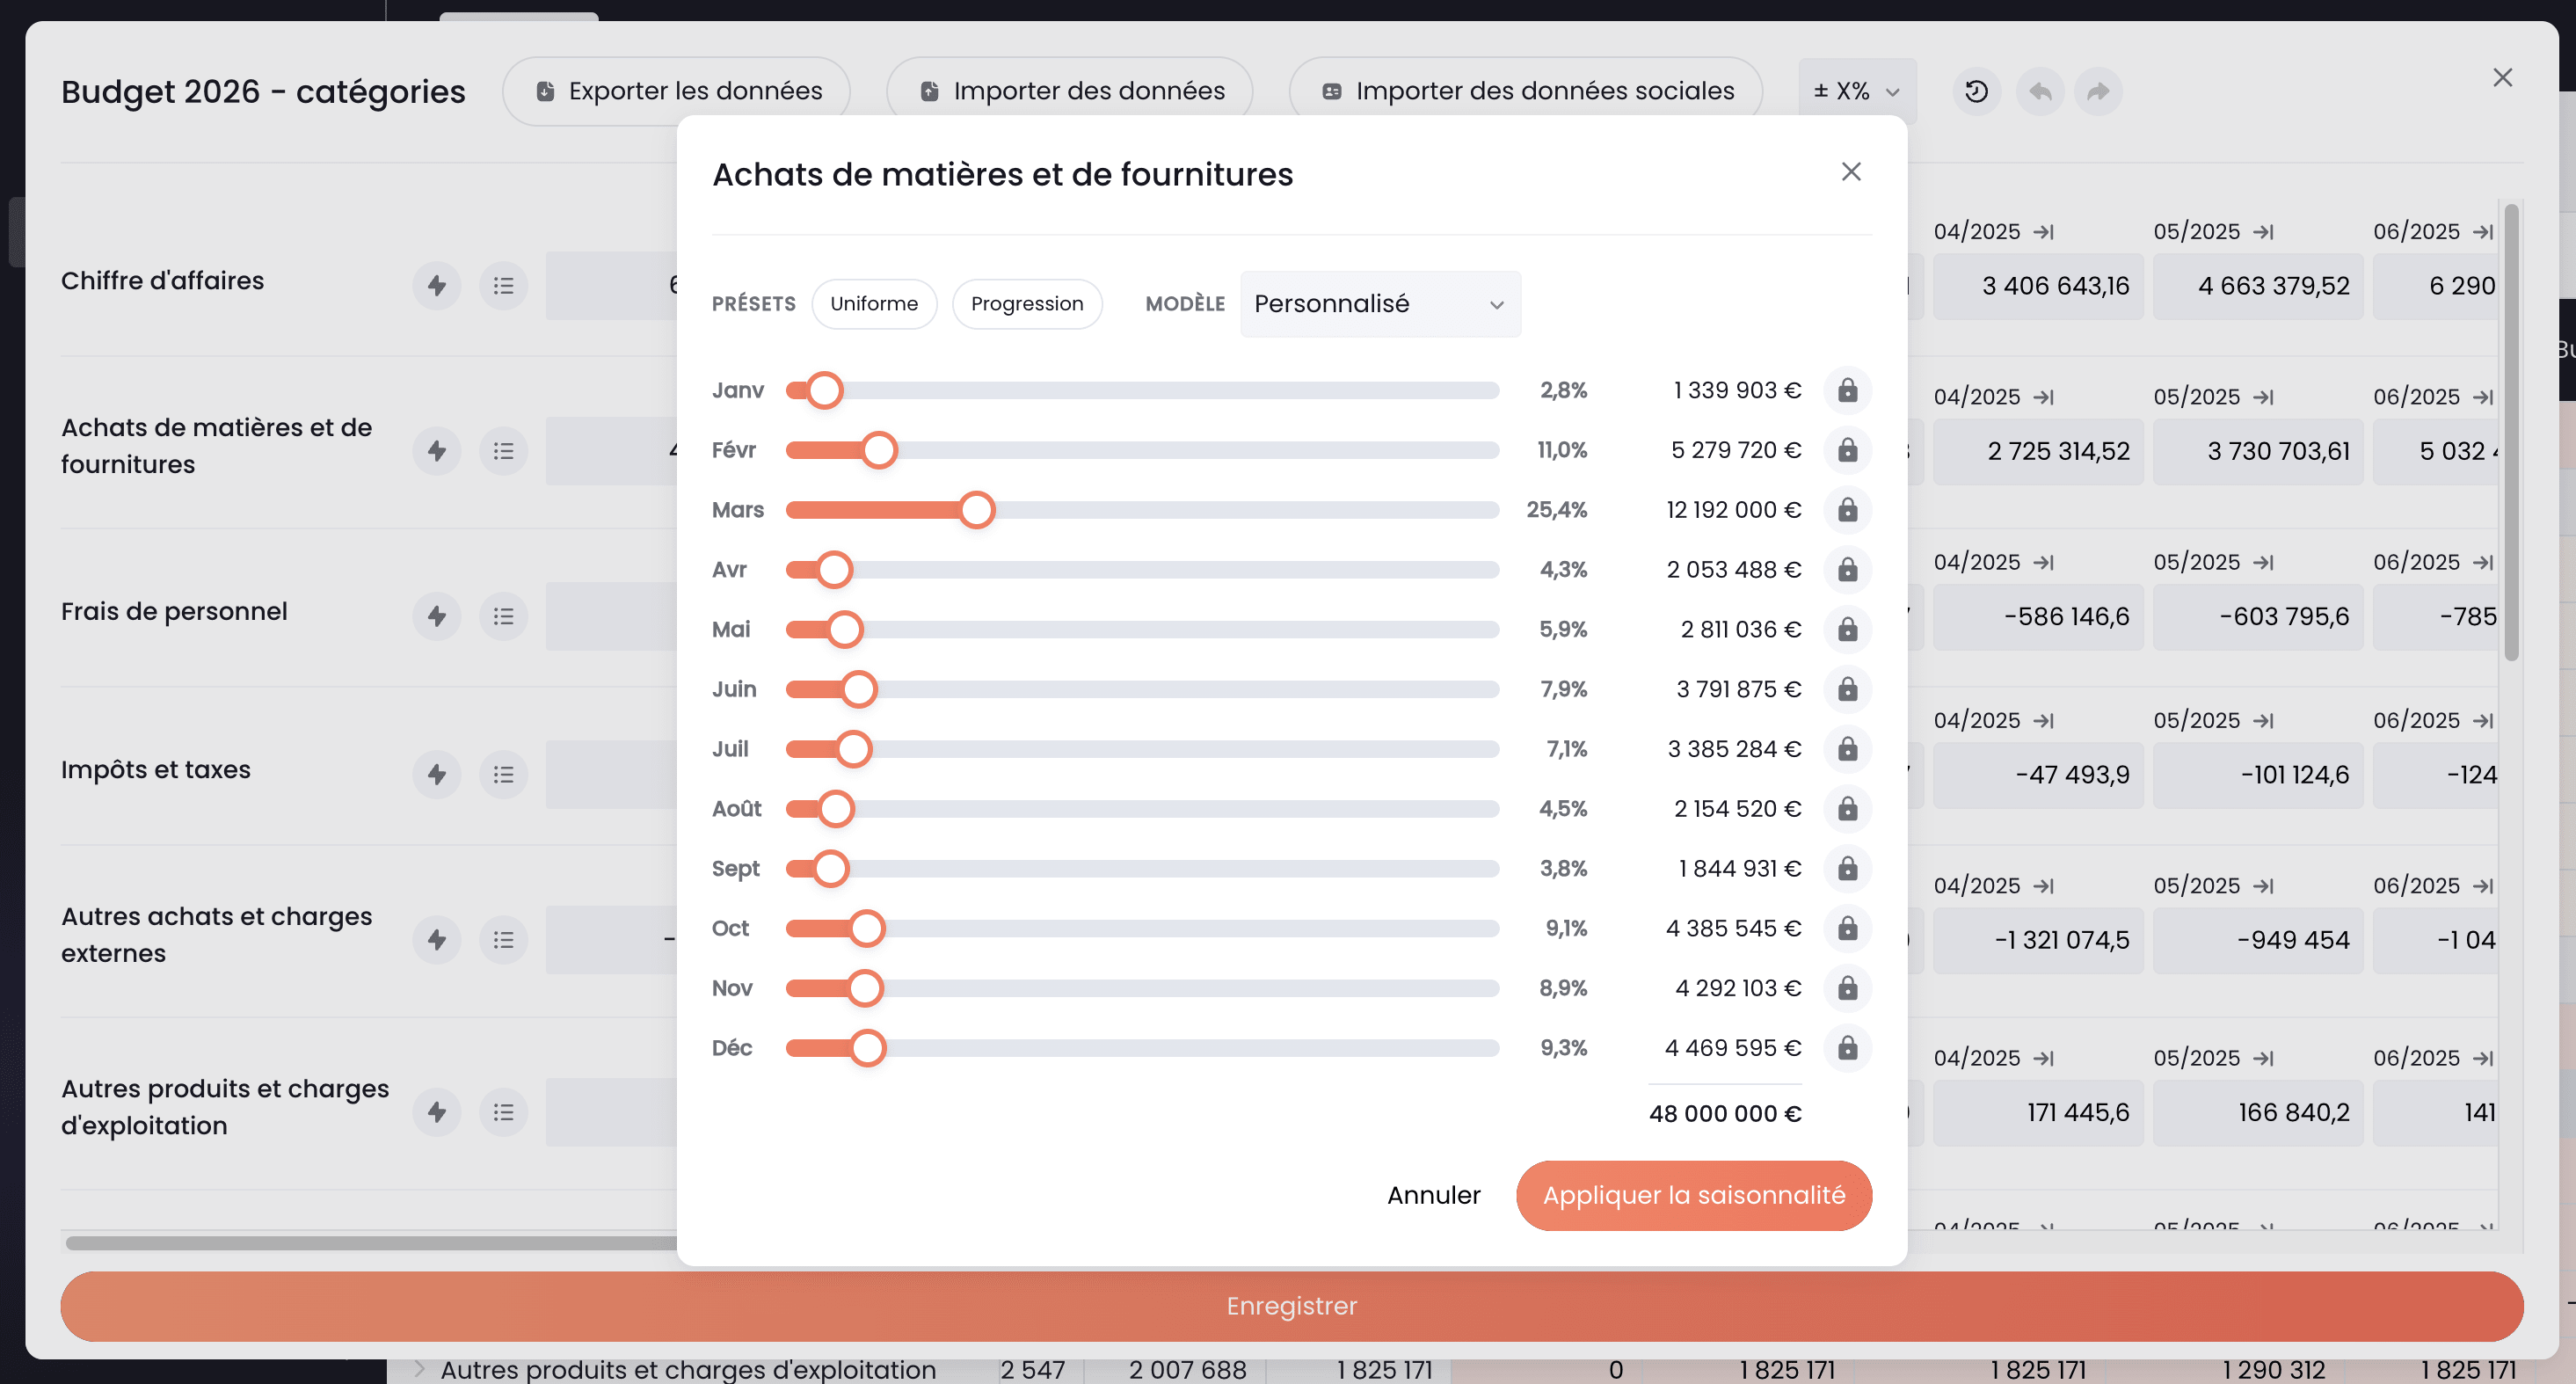Screen dimensions: 2576x1384
Task: Select the Uniforme preset
Action: (873, 304)
